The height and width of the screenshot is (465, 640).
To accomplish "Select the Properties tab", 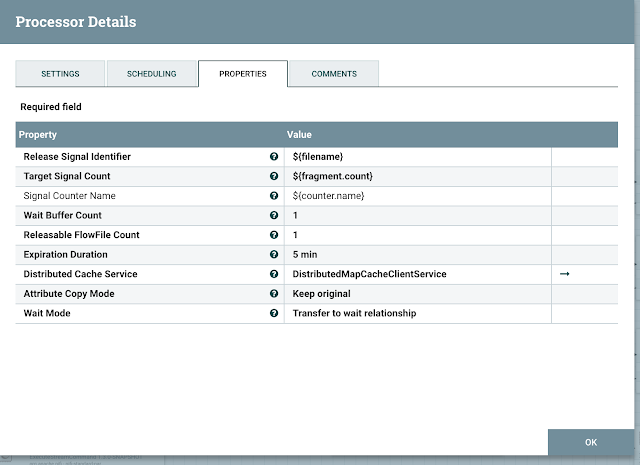I will point(243,73).
